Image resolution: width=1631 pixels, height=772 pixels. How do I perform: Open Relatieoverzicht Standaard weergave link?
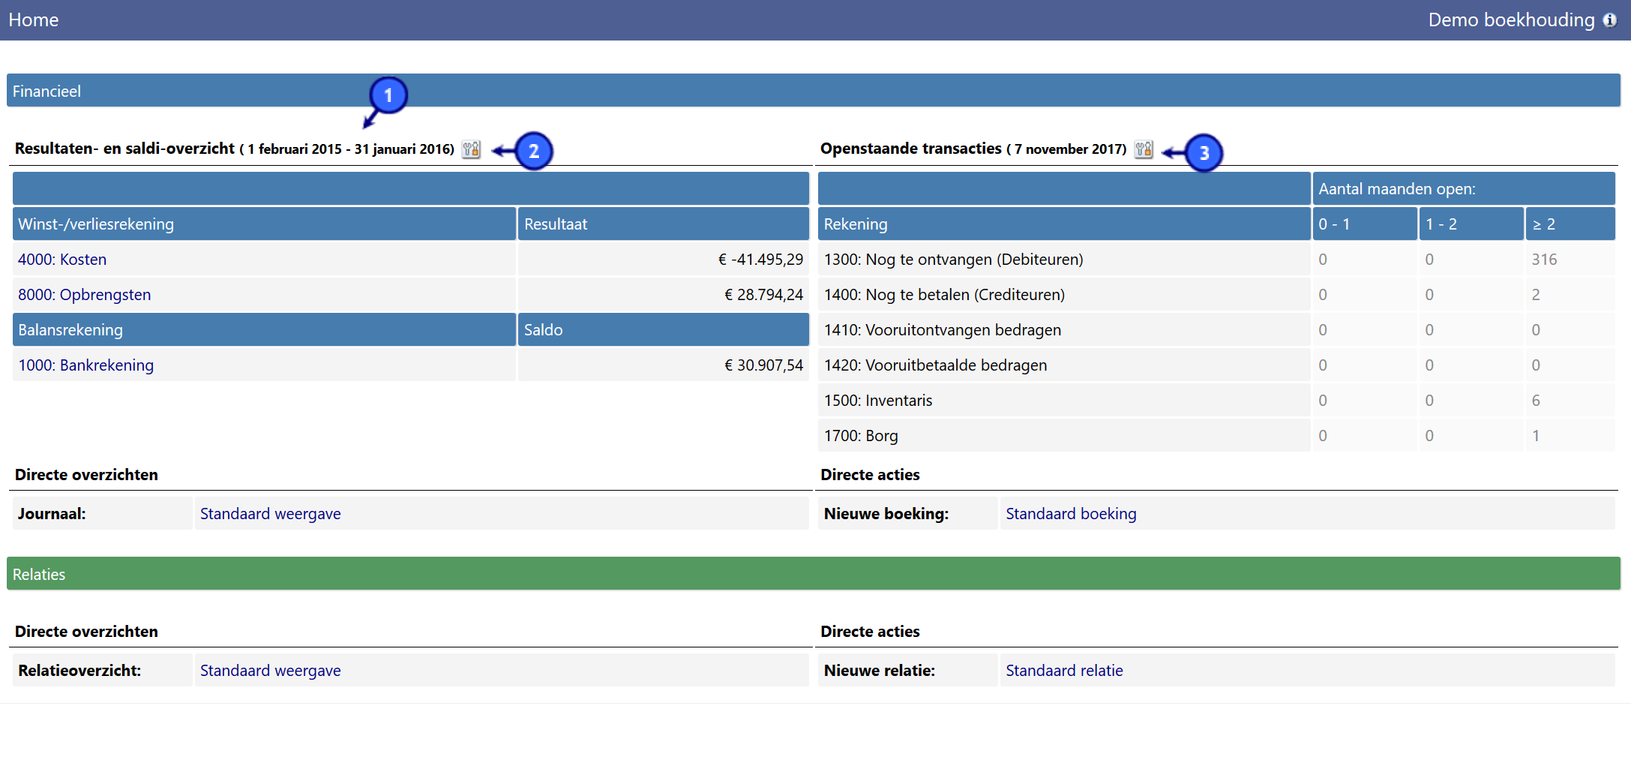coord(270,671)
